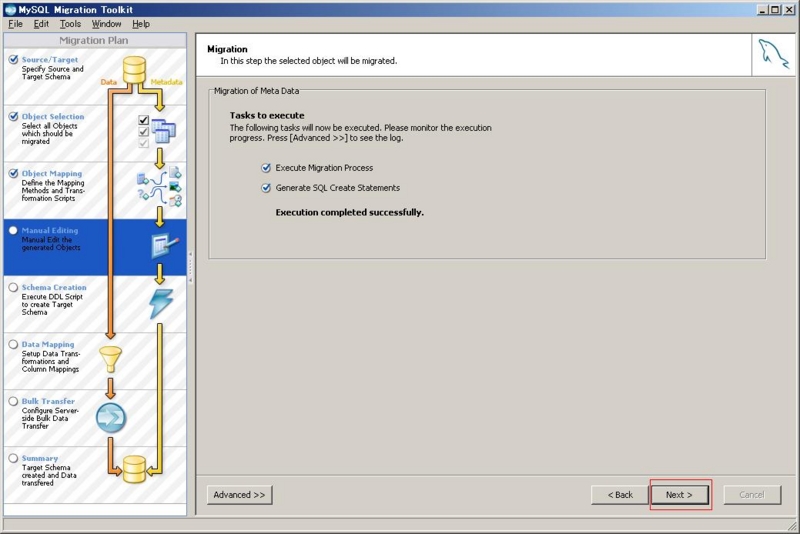Select the Manual Editing step radio
Screen dimensions: 800x534
click(x=13, y=231)
